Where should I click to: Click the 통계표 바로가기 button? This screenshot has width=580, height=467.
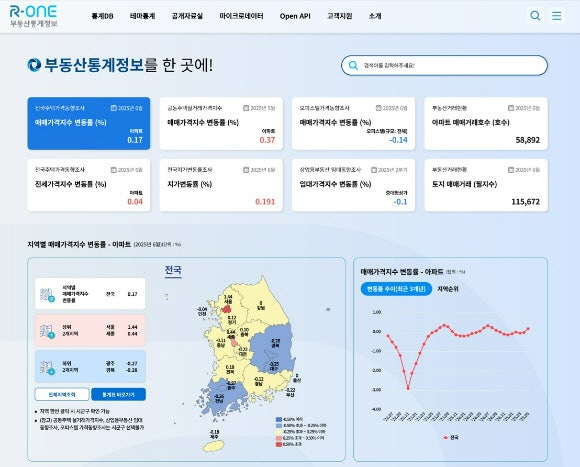coord(118,395)
